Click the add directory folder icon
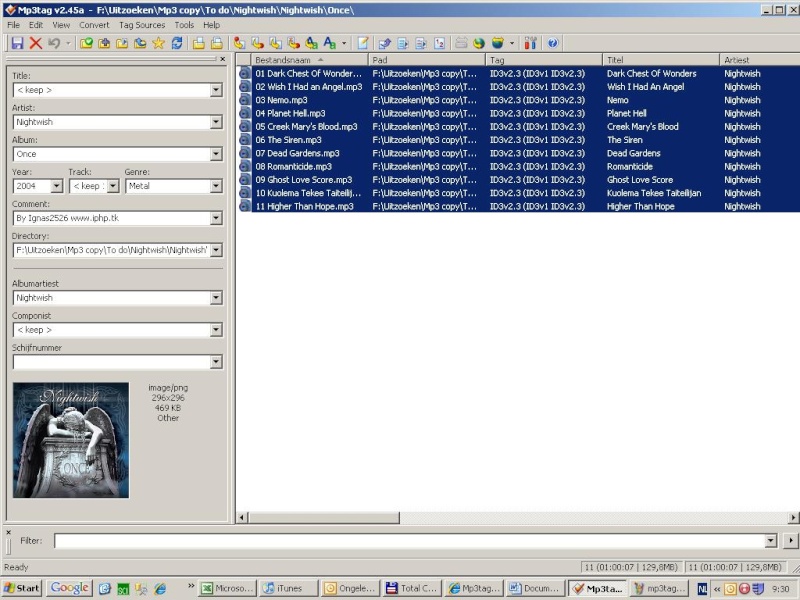The image size is (800, 600). tap(104, 43)
